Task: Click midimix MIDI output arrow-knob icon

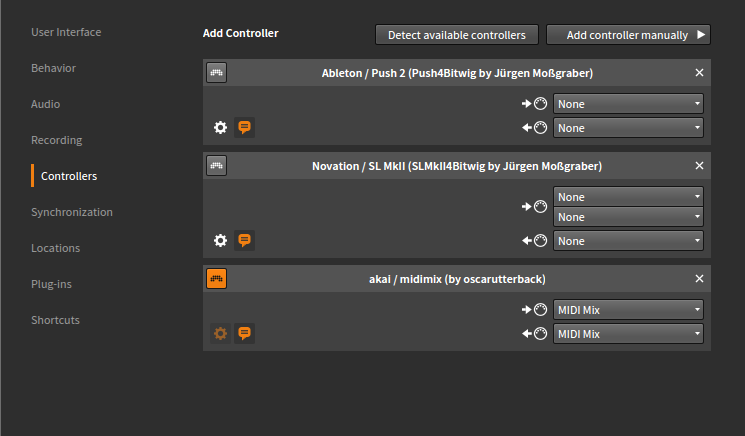Action: pyautogui.click(x=535, y=333)
